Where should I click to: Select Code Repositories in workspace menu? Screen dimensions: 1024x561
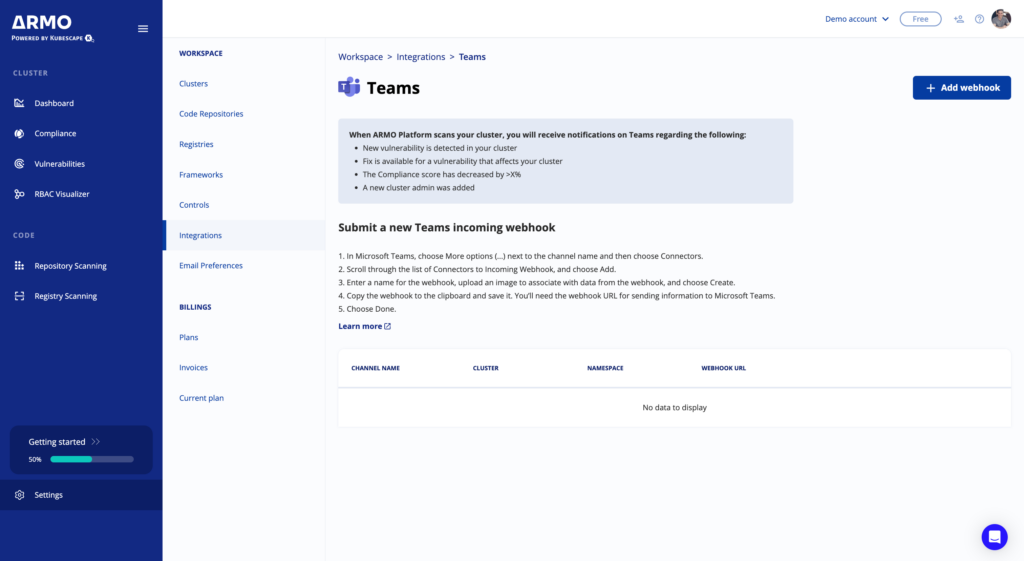[x=211, y=114]
